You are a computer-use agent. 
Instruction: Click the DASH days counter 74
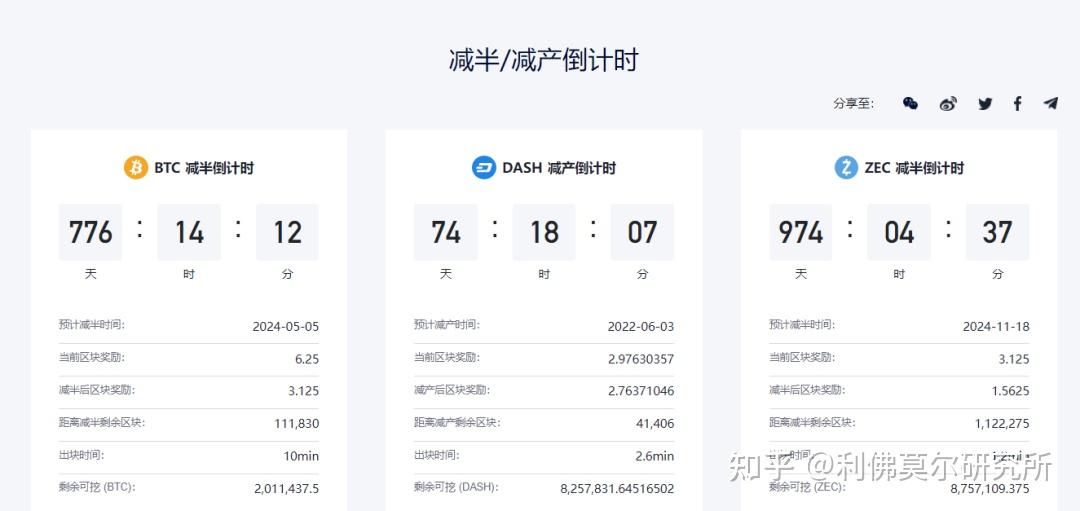click(x=446, y=232)
